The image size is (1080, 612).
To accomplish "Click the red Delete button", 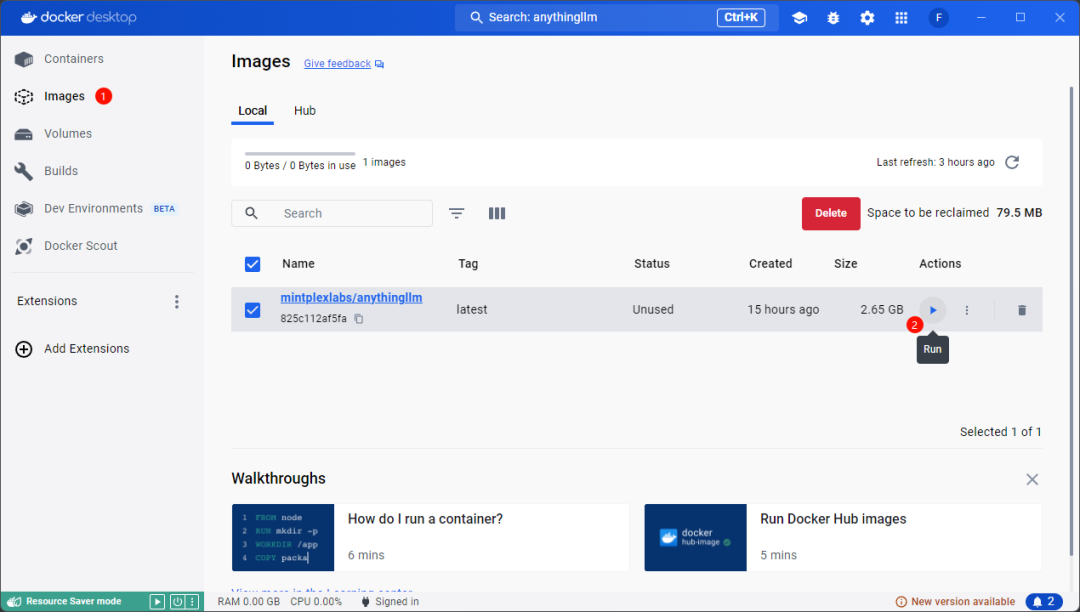I will [x=830, y=213].
